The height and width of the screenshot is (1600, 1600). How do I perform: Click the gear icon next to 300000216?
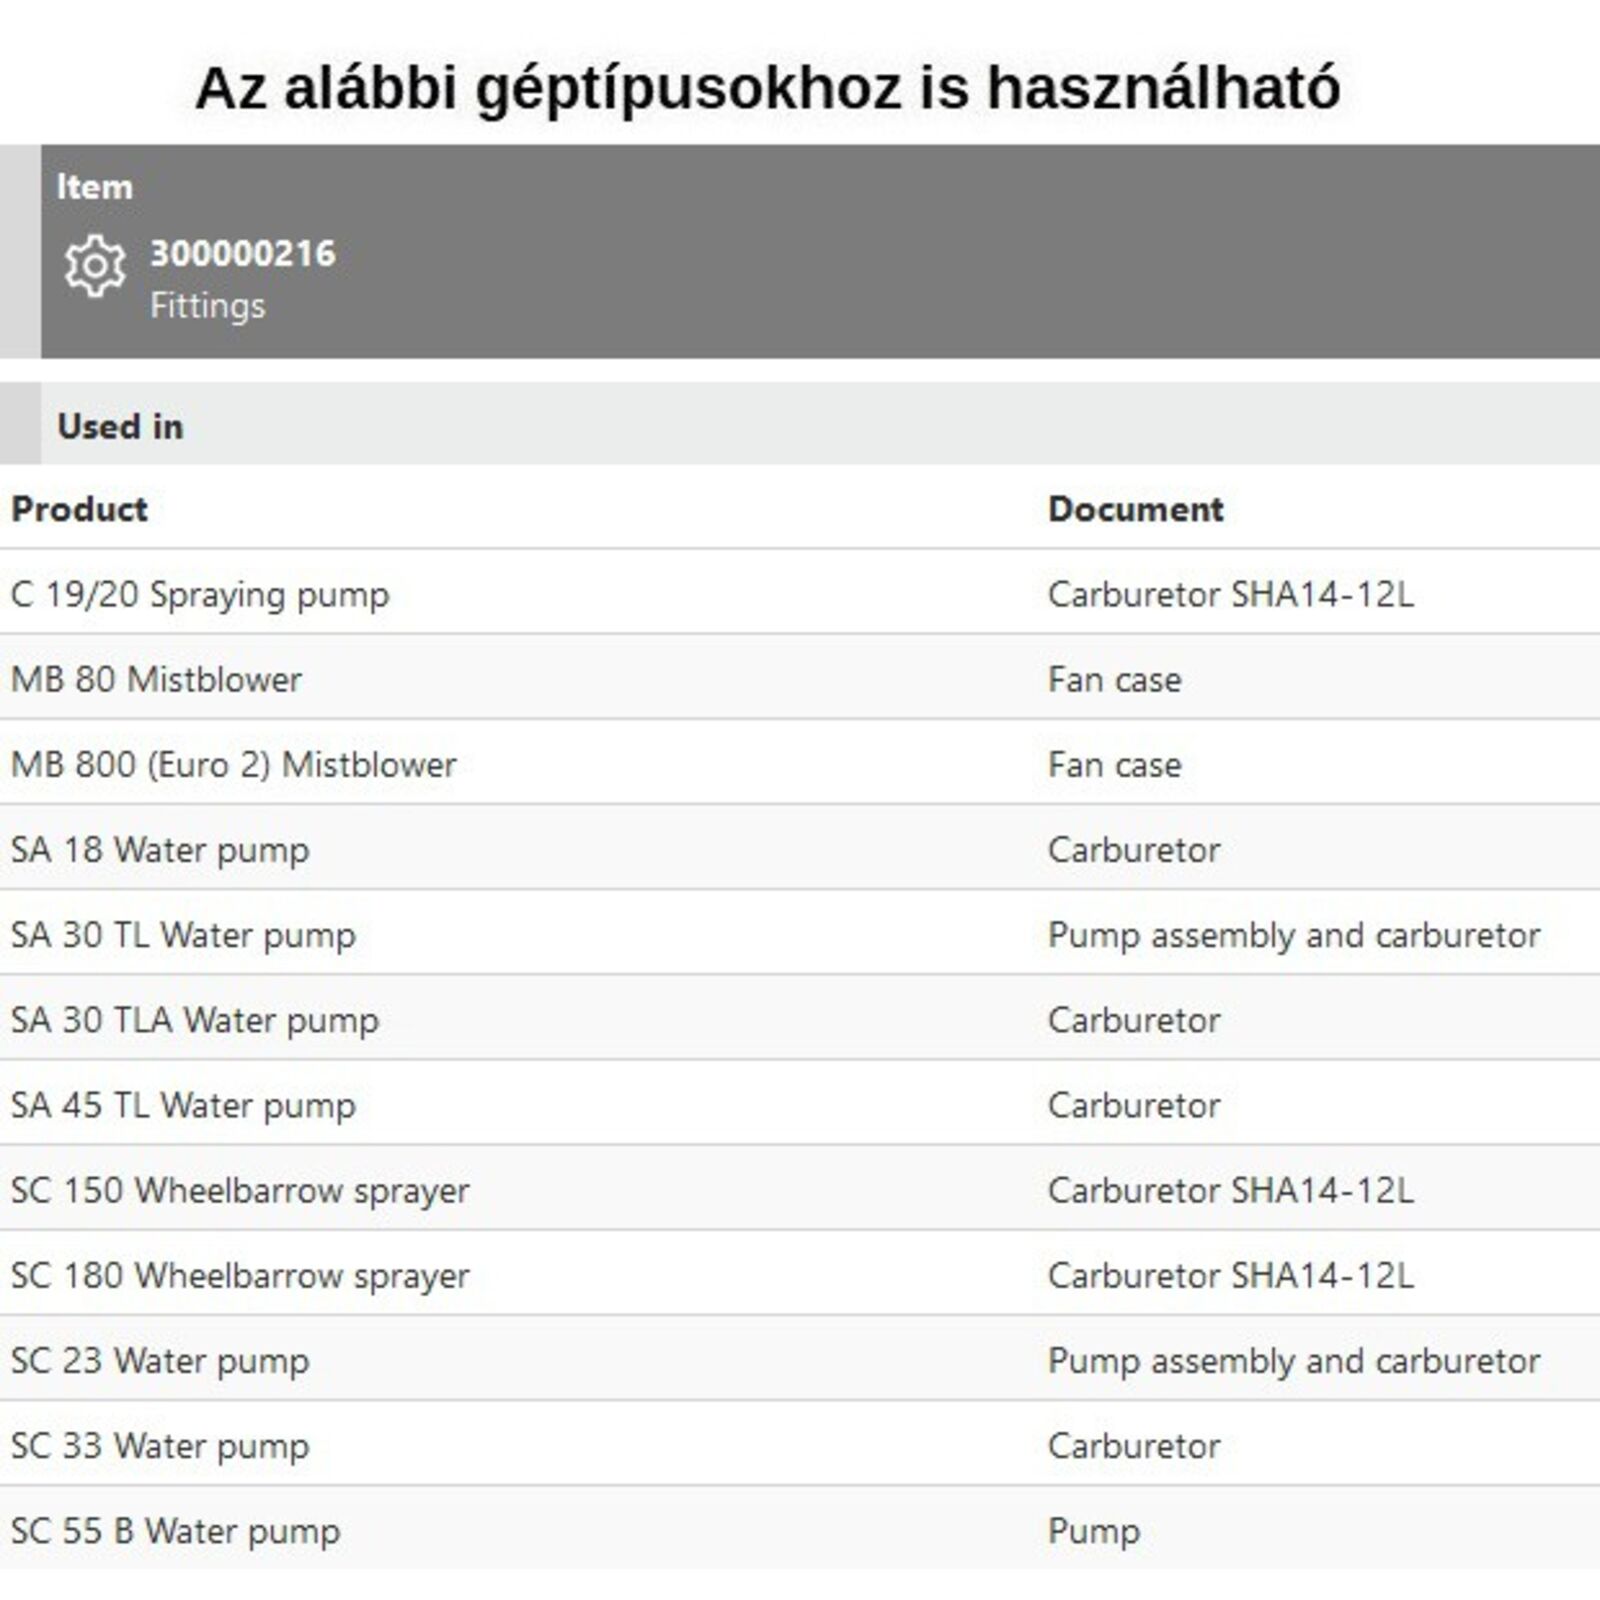tap(95, 266)
